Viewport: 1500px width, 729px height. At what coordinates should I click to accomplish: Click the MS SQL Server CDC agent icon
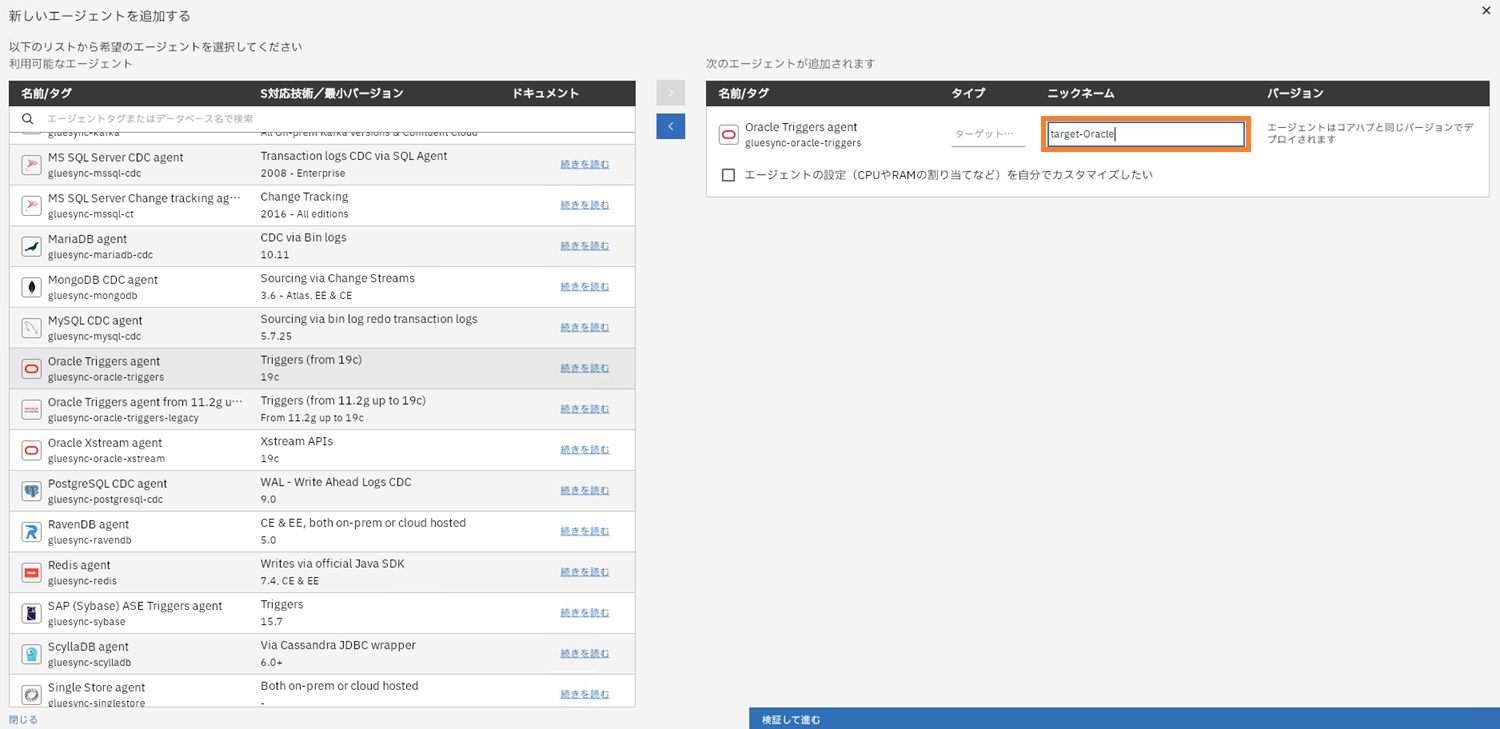click(31, 164)
